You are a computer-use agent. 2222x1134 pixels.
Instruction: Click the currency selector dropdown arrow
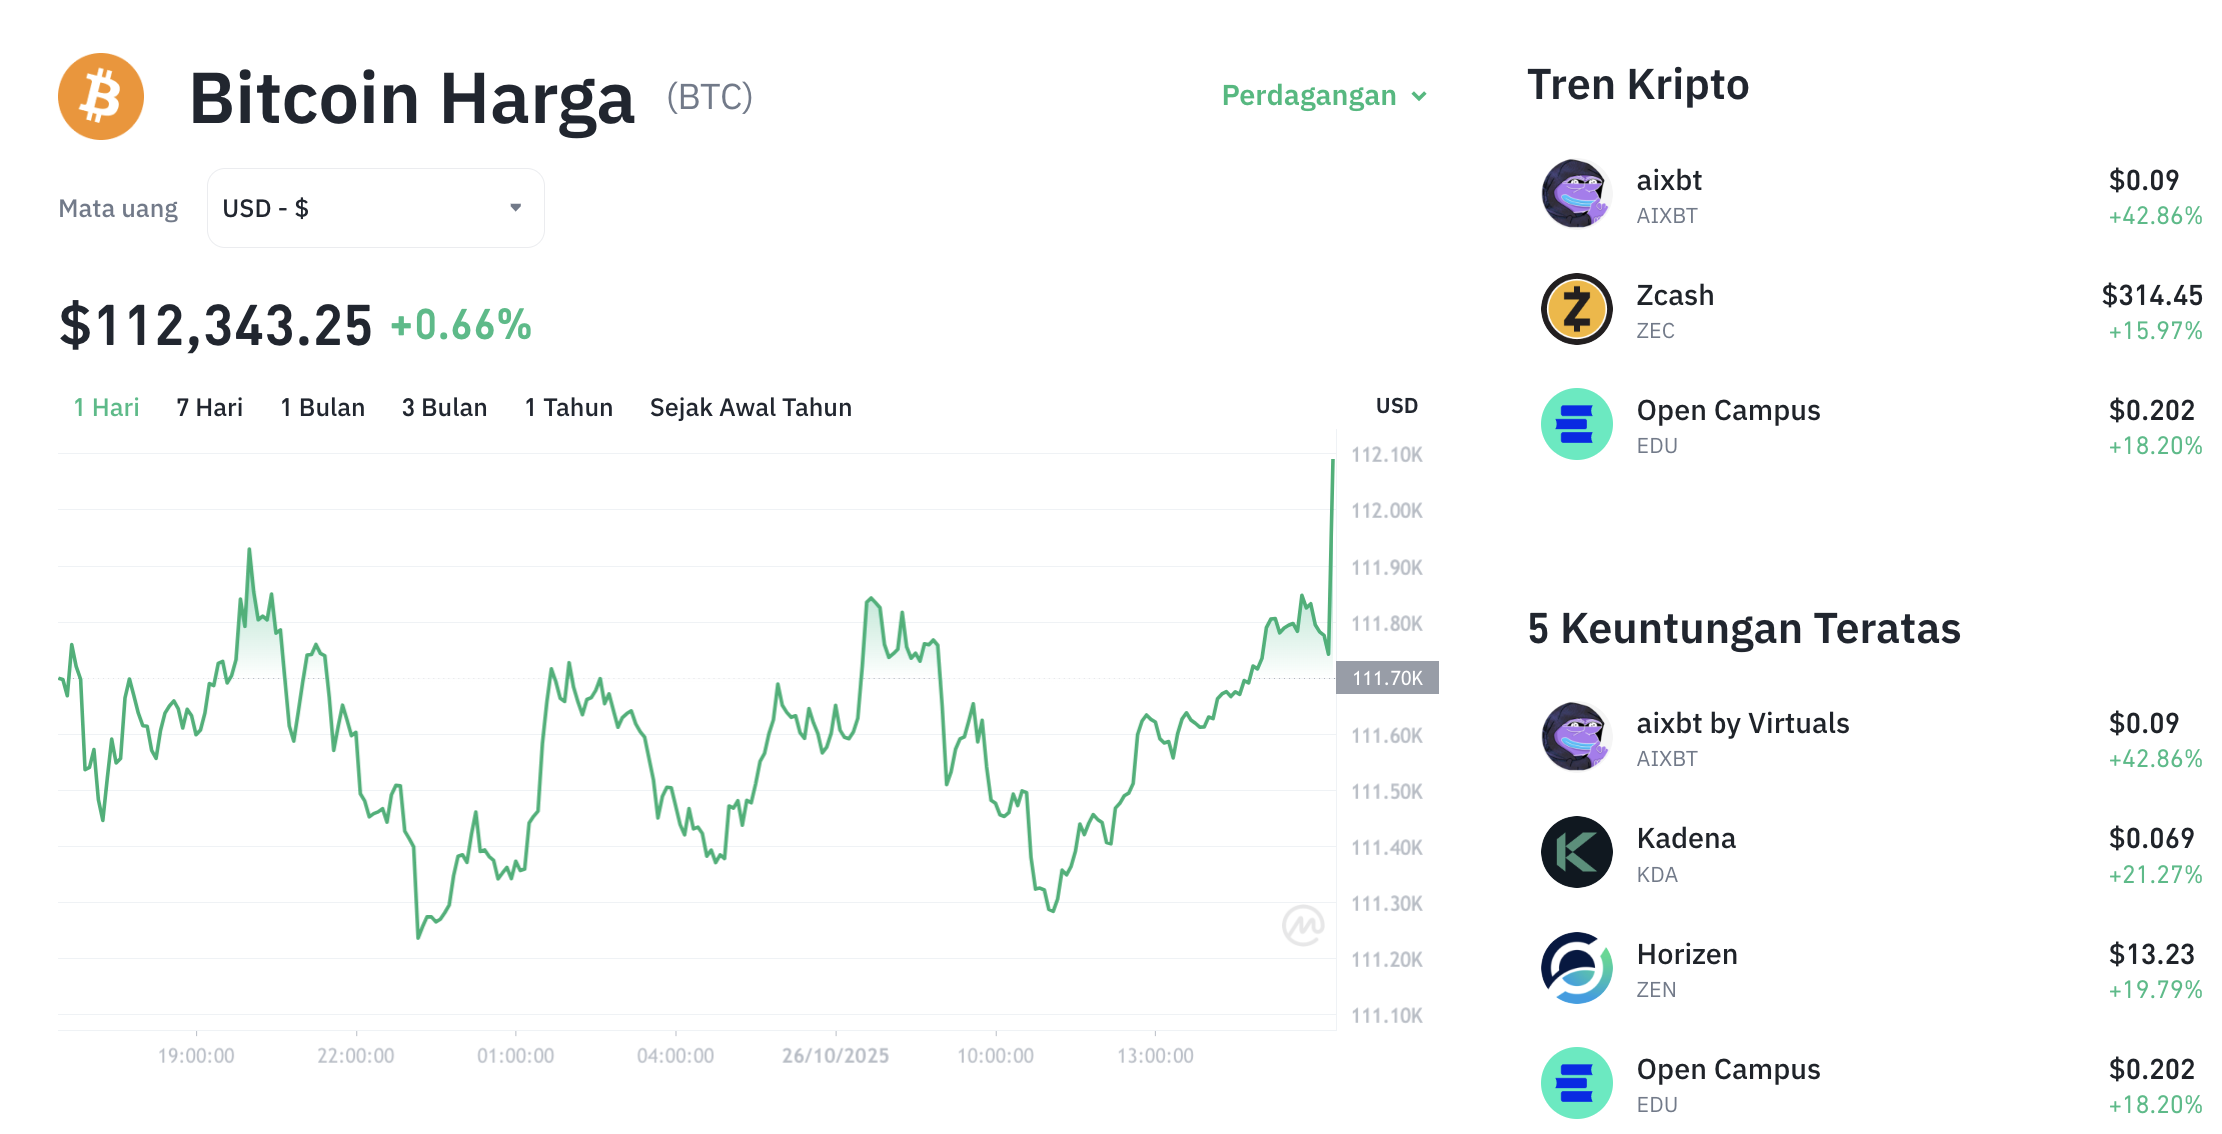coord(516,208)
